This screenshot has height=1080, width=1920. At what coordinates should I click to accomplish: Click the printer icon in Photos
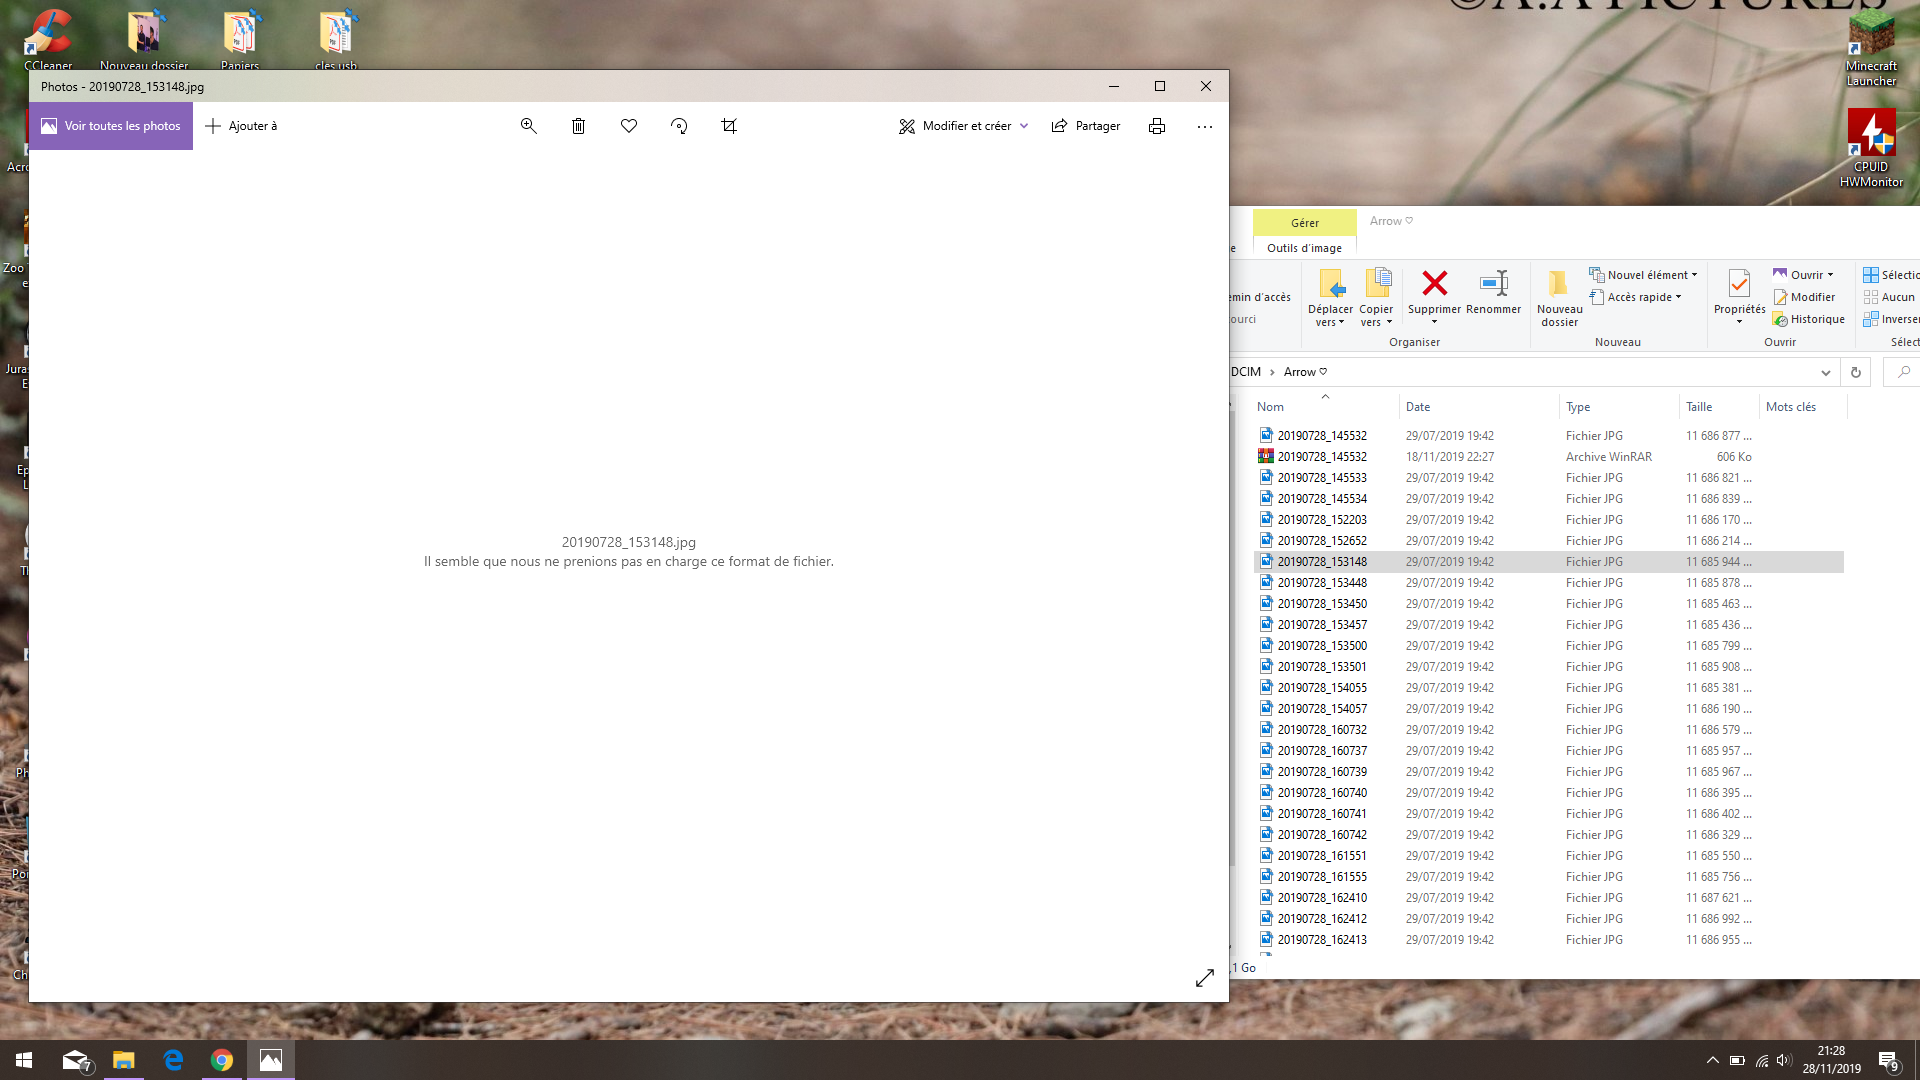coord(1157,126)
